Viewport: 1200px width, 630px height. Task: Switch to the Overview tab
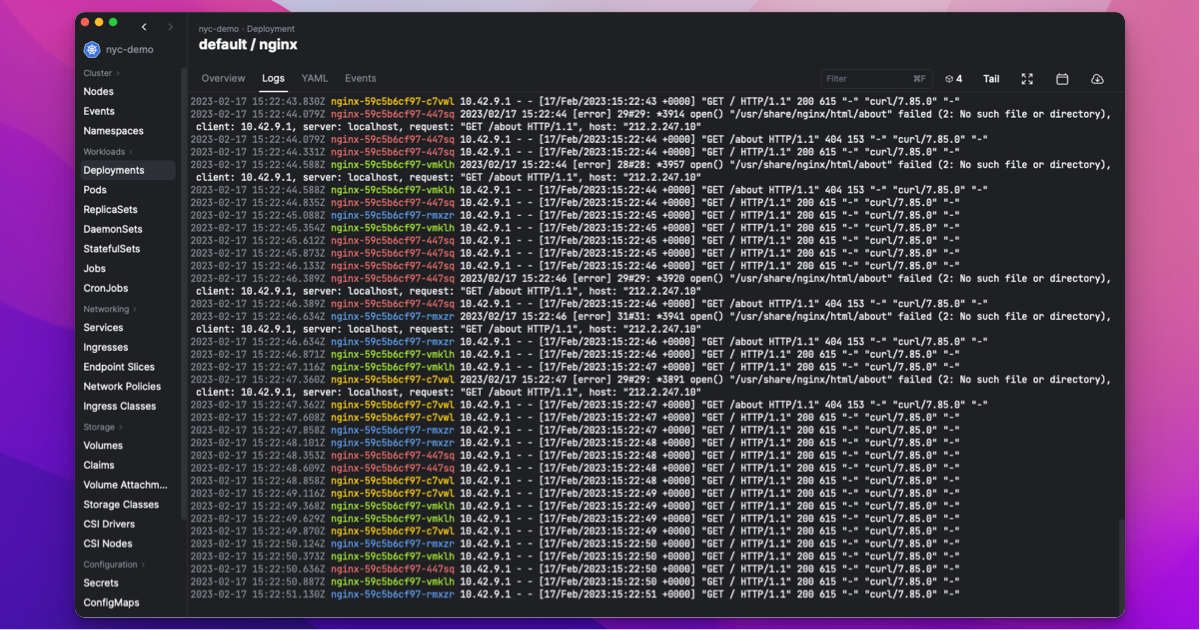(223, 78)
